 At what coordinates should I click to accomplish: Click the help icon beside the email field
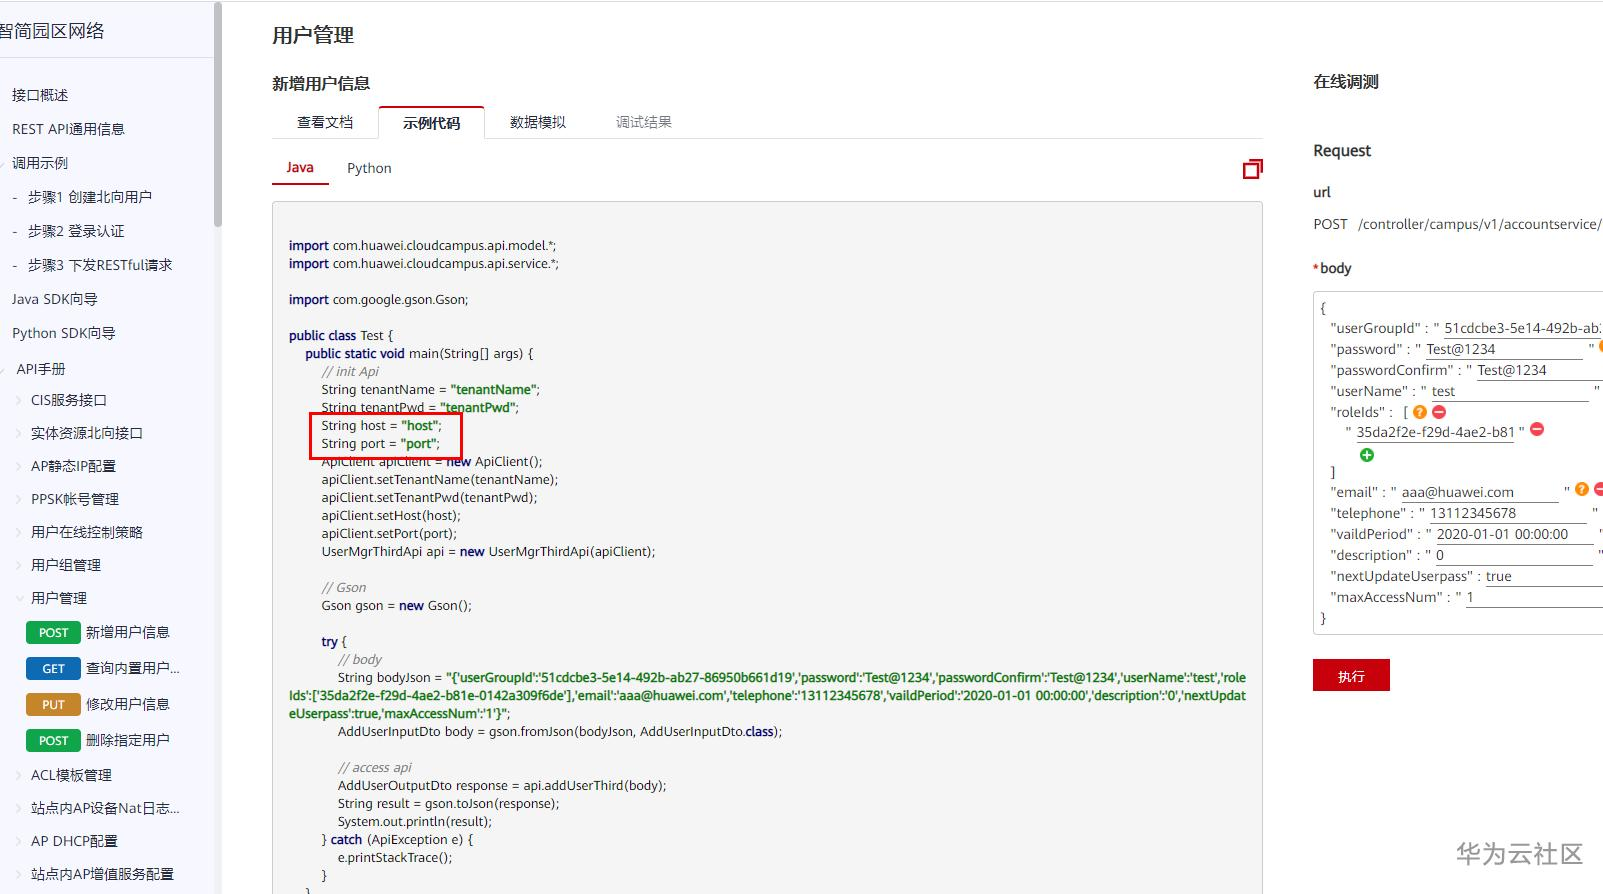1581,489
